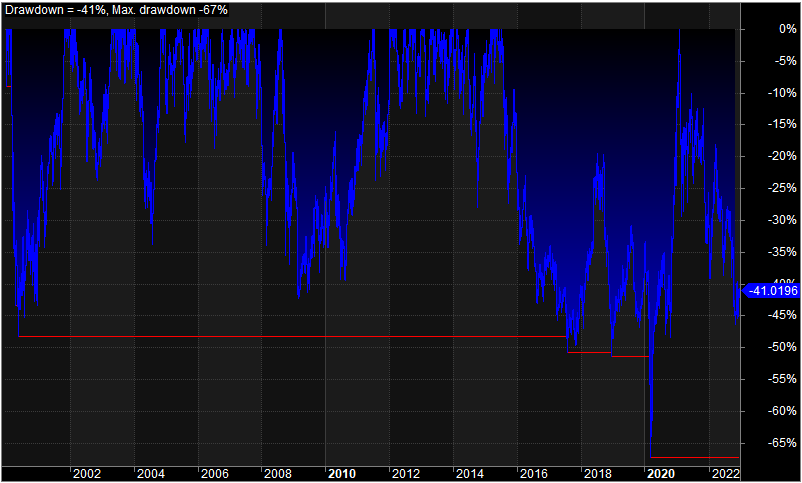Click the 2004 label on time axis
The width and height of the screenshot is (802, 483).
[150, 474]
